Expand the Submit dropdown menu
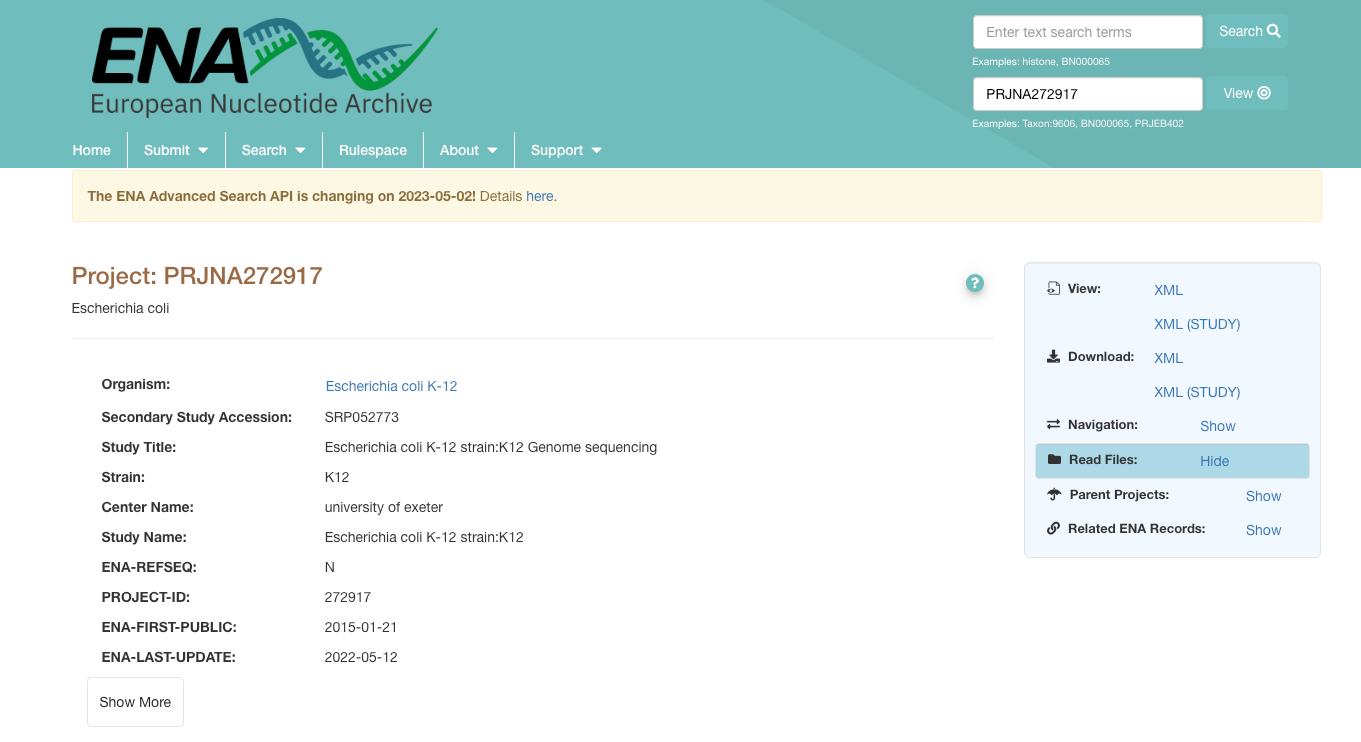The image size is (1361, 742). point(176,150)
